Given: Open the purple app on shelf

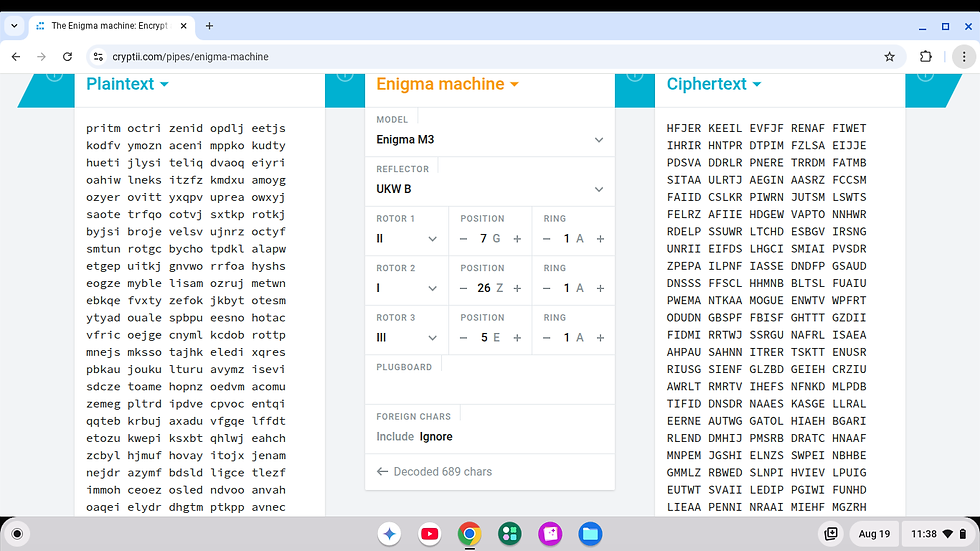Looking at the screenshot, I should 550,534.
